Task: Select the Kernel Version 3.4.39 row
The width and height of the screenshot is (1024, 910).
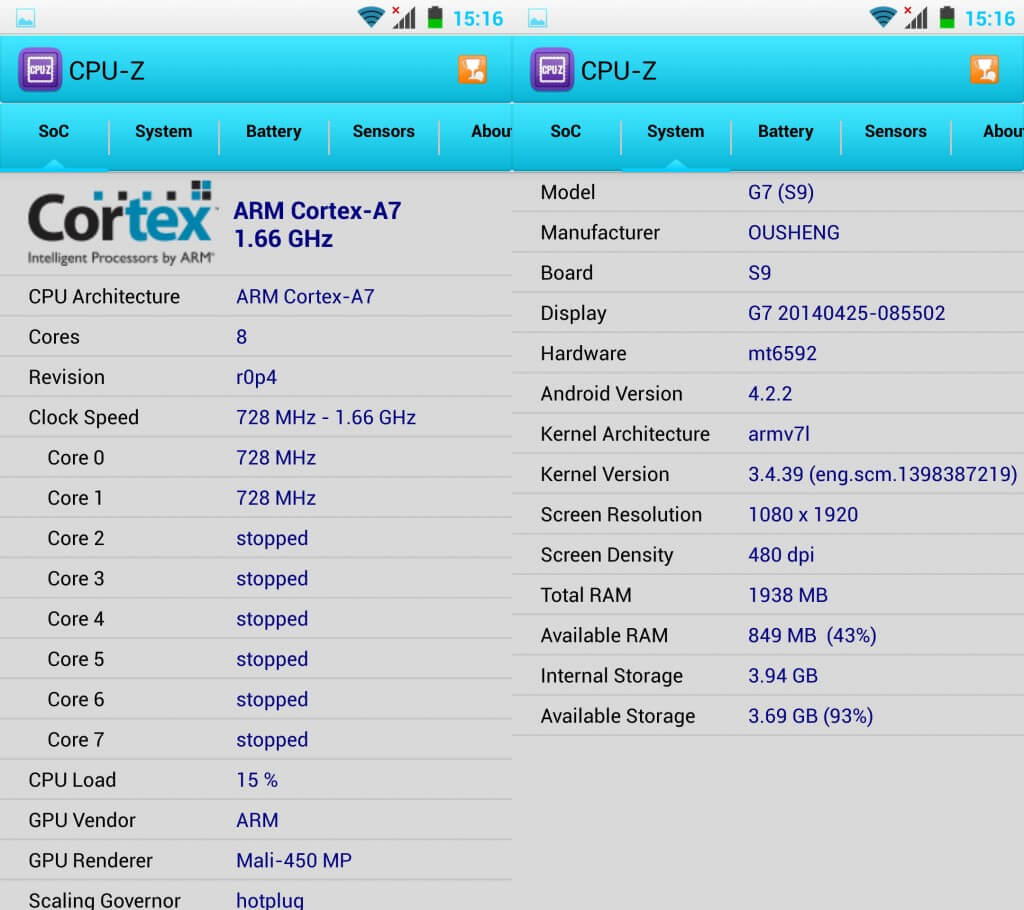Action: coord(768,474)
